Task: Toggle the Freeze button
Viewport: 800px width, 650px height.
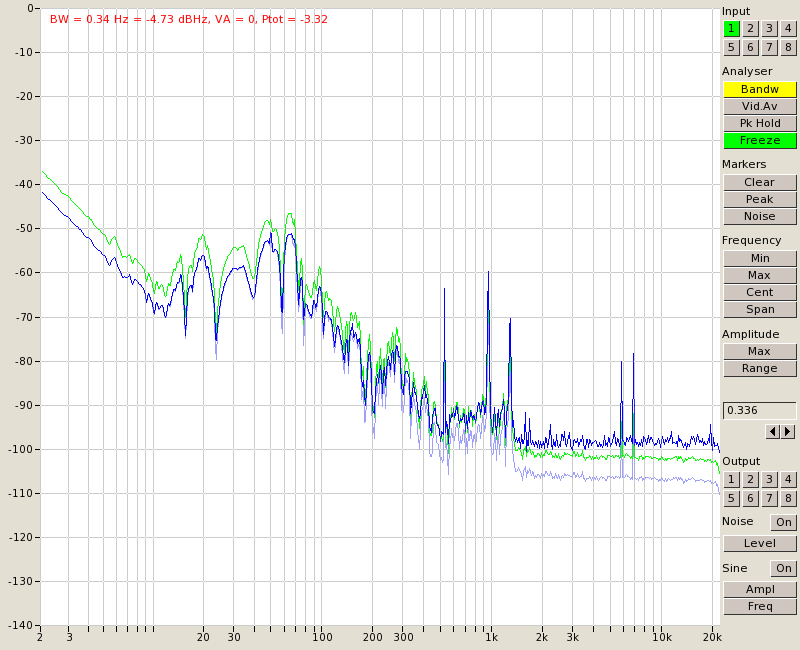Action: (x=760, y=140)
